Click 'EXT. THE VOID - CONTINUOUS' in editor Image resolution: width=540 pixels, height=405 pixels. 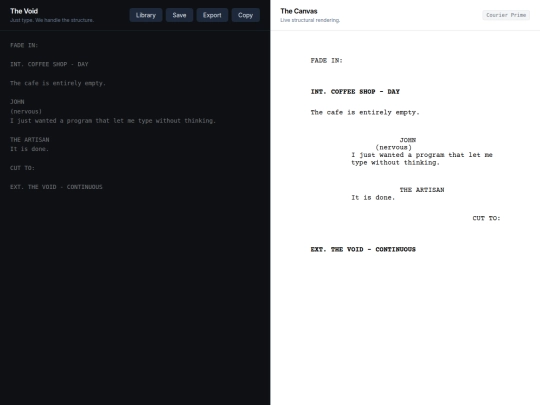click(56, 187)
